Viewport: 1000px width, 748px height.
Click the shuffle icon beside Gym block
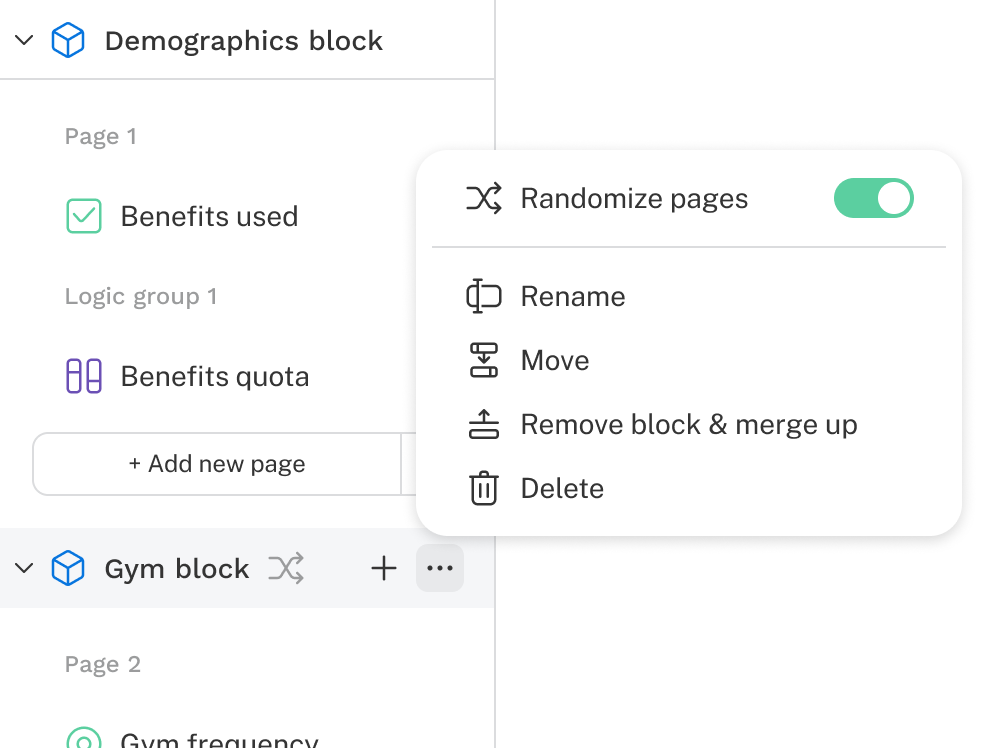coord(286,569)
